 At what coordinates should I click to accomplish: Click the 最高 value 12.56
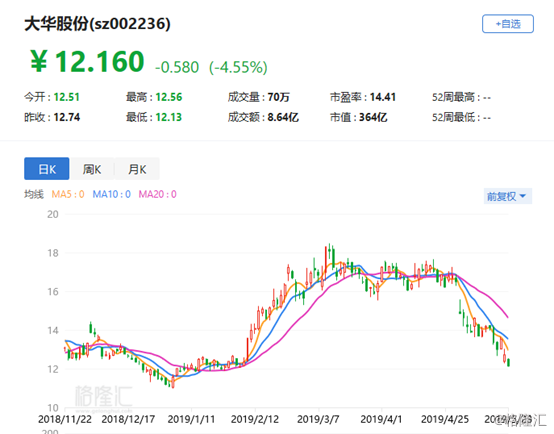[x=169, y=97]
